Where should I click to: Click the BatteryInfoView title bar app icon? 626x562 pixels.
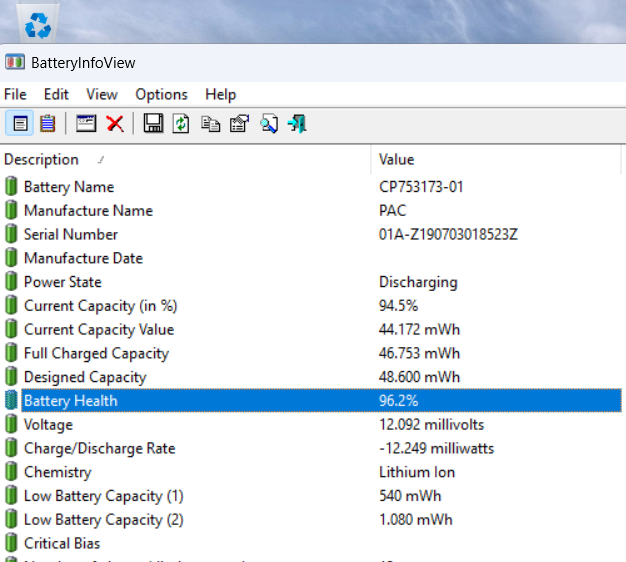[15, 62]
